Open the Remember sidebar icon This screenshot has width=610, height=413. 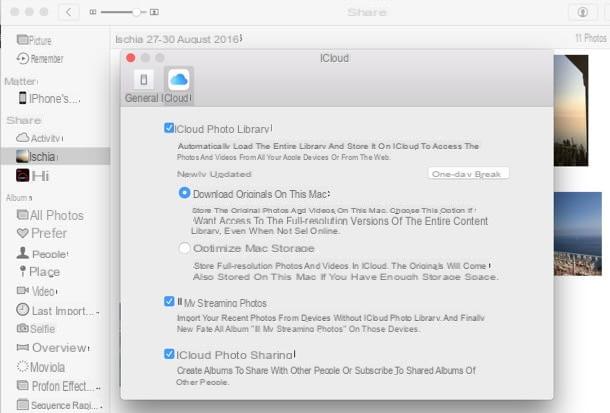(23, 58)
